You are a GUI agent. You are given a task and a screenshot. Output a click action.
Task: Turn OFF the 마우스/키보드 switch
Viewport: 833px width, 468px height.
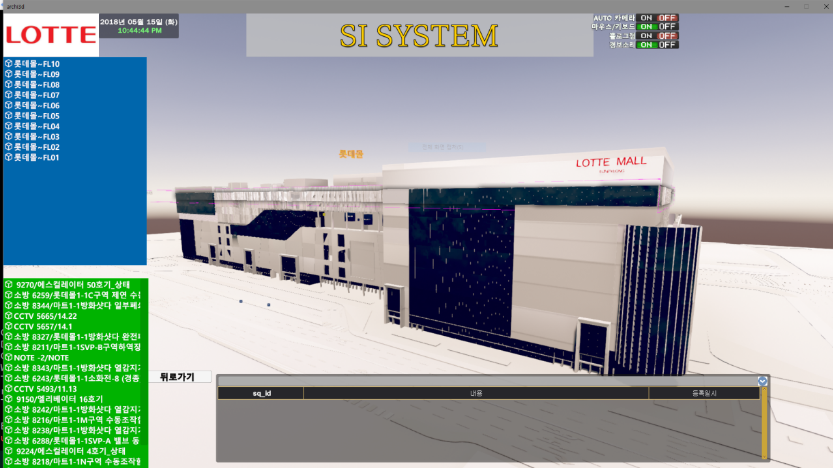[x=667, y=27]
